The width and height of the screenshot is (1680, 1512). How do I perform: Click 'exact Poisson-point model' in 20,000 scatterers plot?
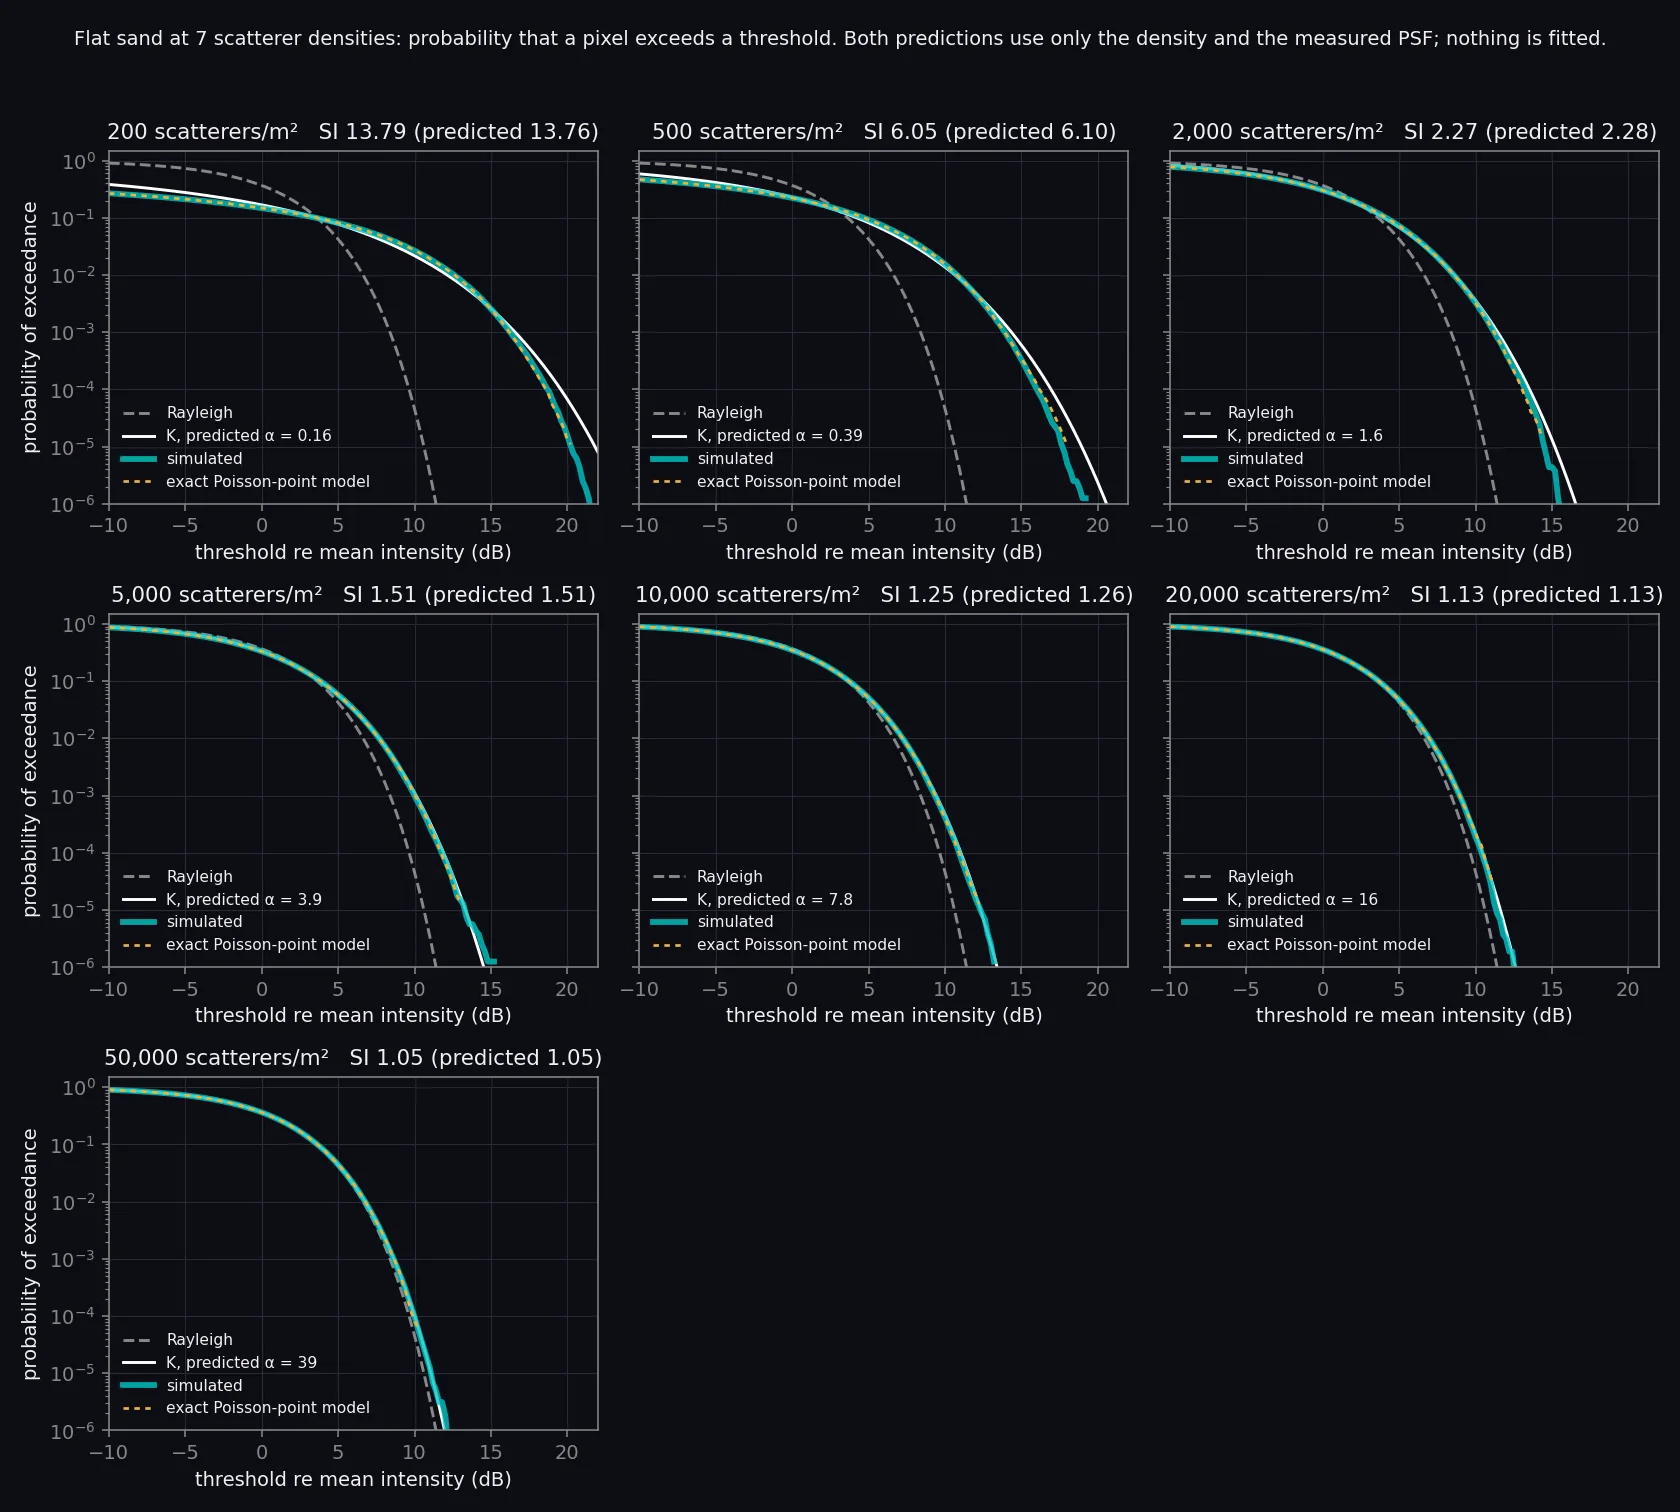click(x=1329, y=945)
